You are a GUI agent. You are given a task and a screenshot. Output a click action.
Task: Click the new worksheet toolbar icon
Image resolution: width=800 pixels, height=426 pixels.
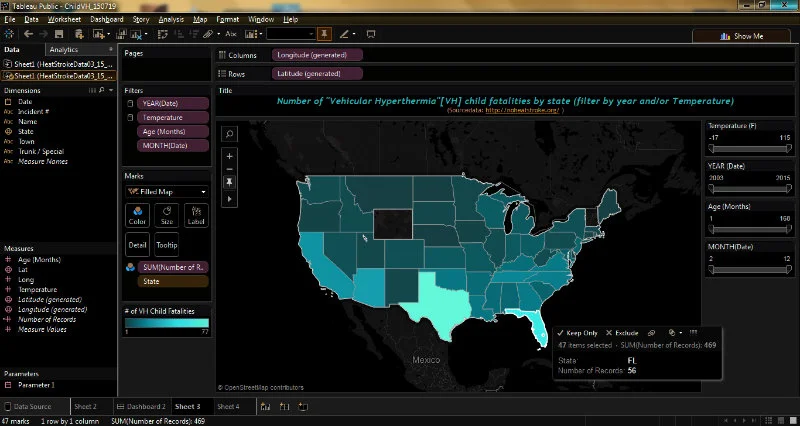click(97, 34)
